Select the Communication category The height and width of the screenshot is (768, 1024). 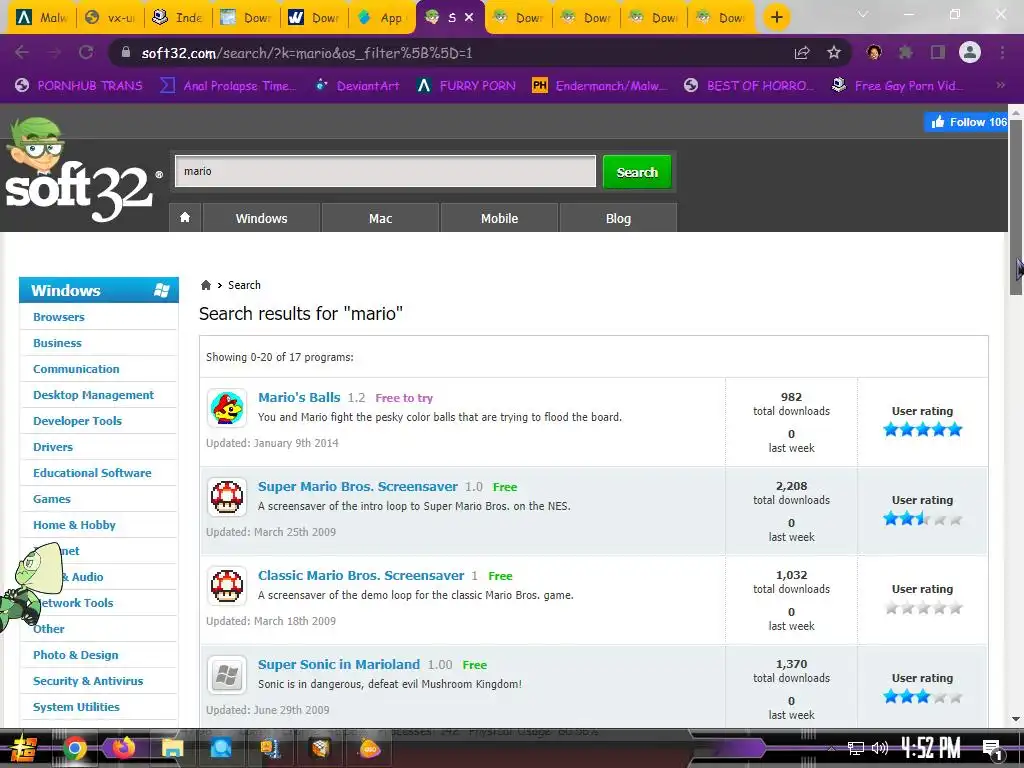point(76,369)
